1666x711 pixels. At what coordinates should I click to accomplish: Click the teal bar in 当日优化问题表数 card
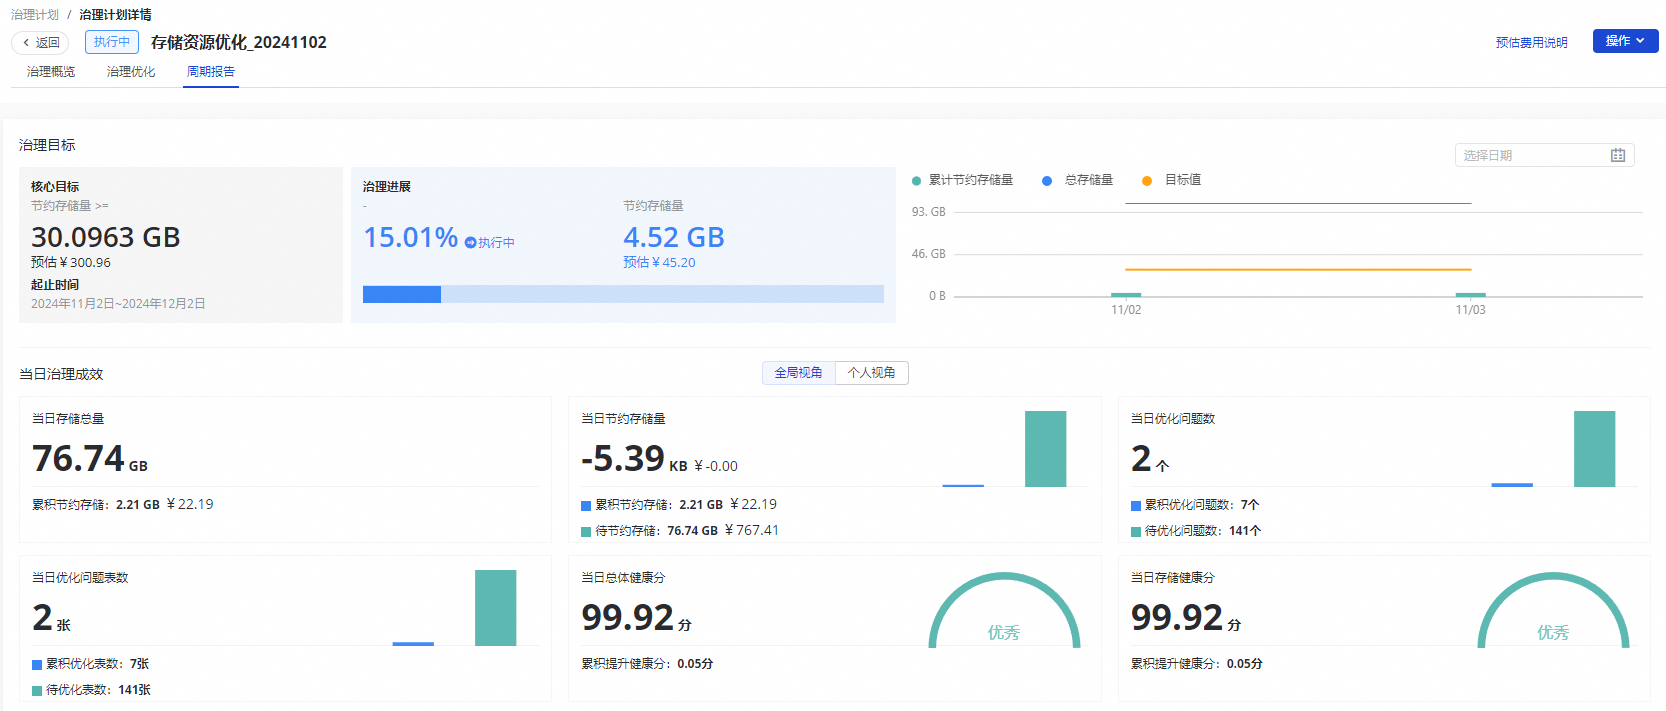coord(495,608)
